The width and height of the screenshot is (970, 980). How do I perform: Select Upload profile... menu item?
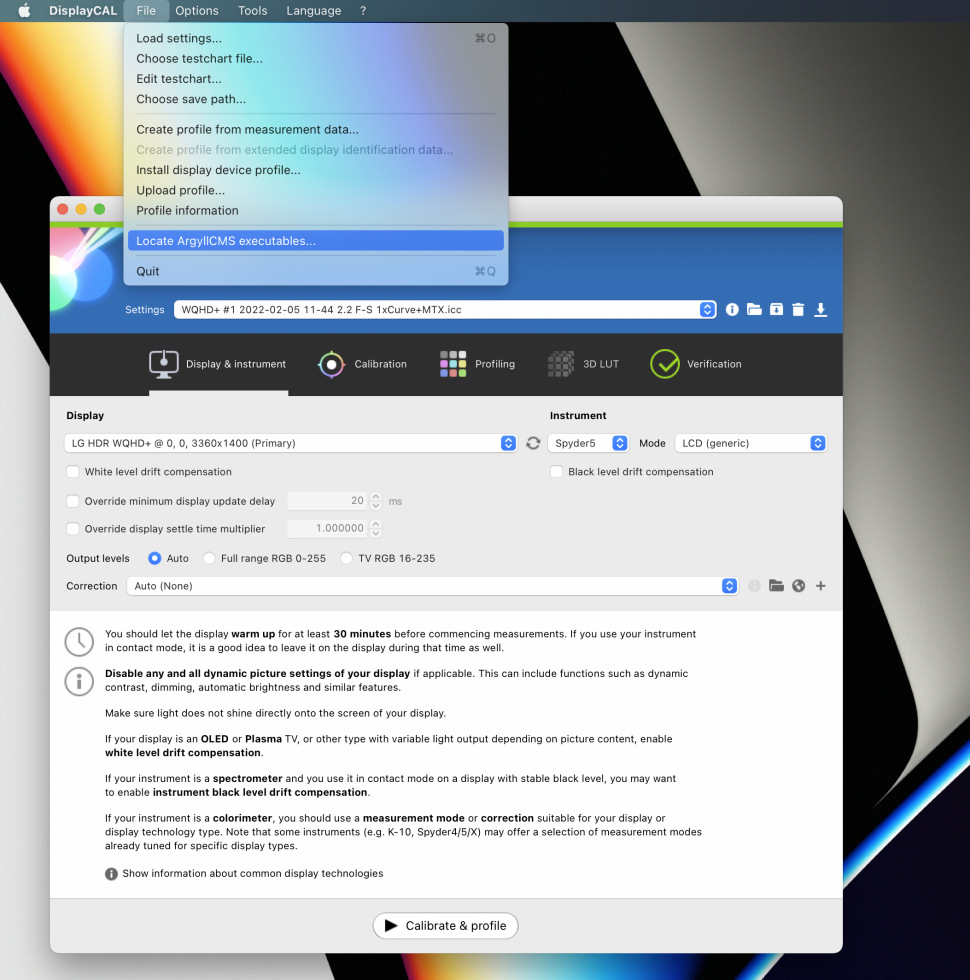tap(316, 190)
